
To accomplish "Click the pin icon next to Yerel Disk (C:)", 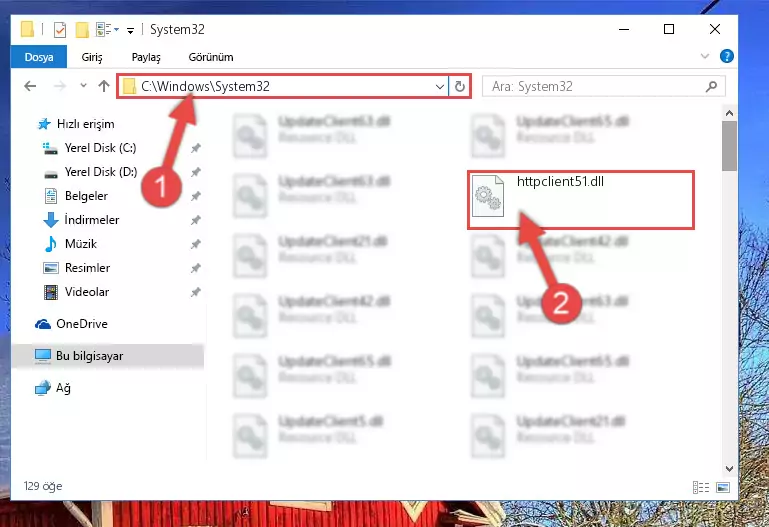I will [x=195, y=148].
